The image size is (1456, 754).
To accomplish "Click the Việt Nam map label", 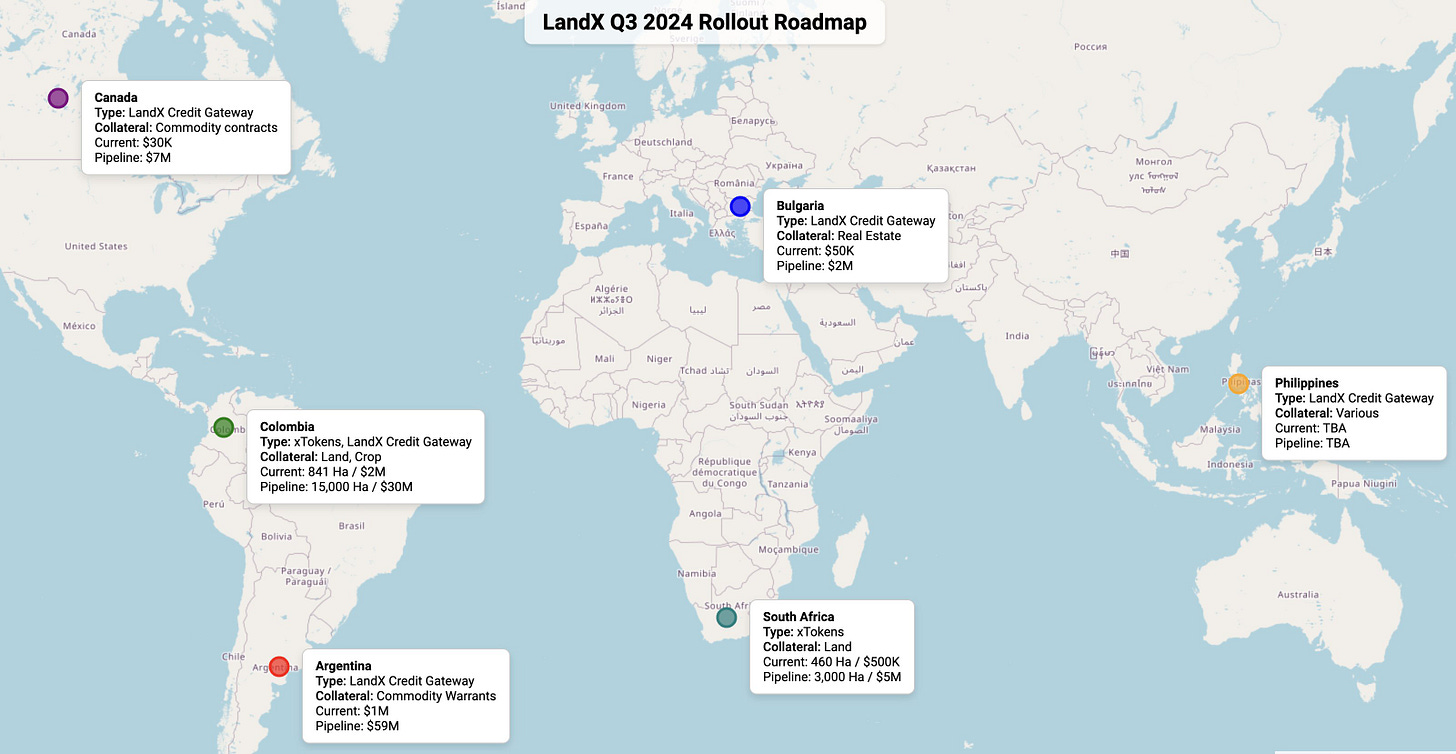I will point(1169,369).
